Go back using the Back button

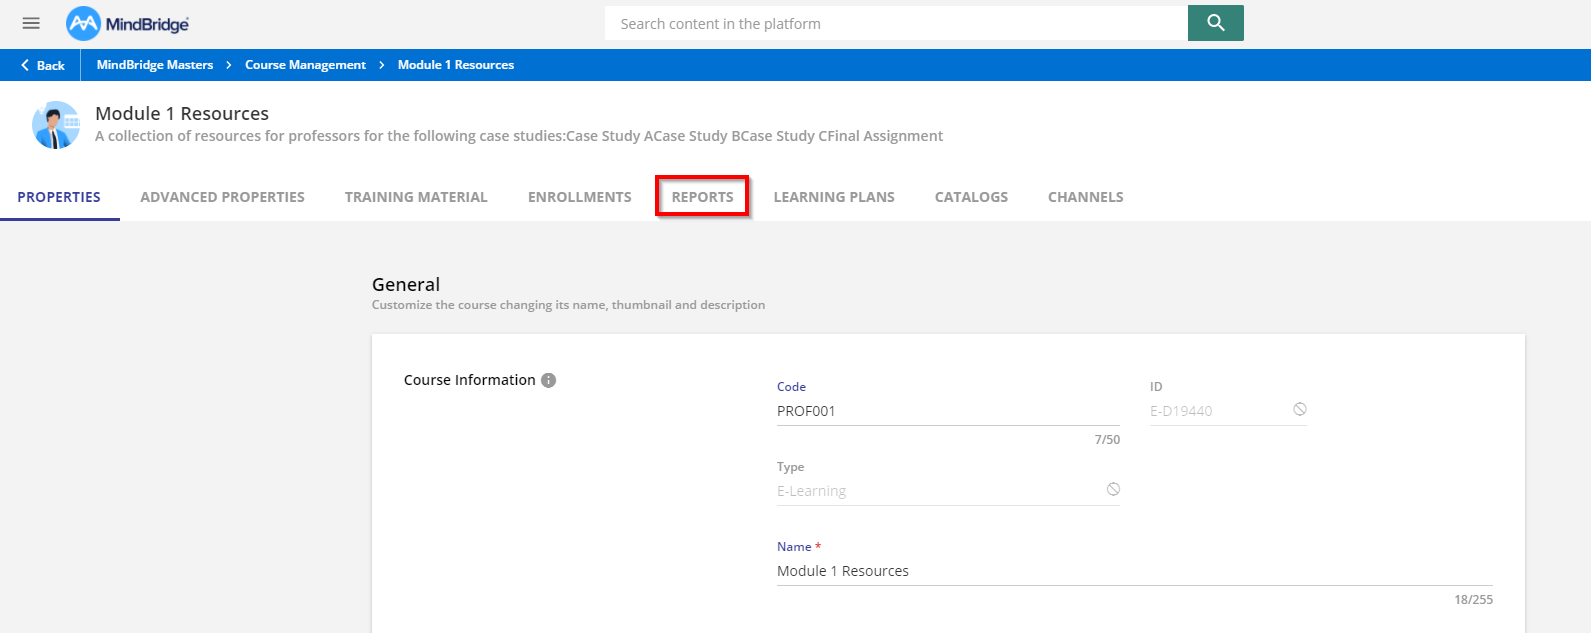coord(42,65)
